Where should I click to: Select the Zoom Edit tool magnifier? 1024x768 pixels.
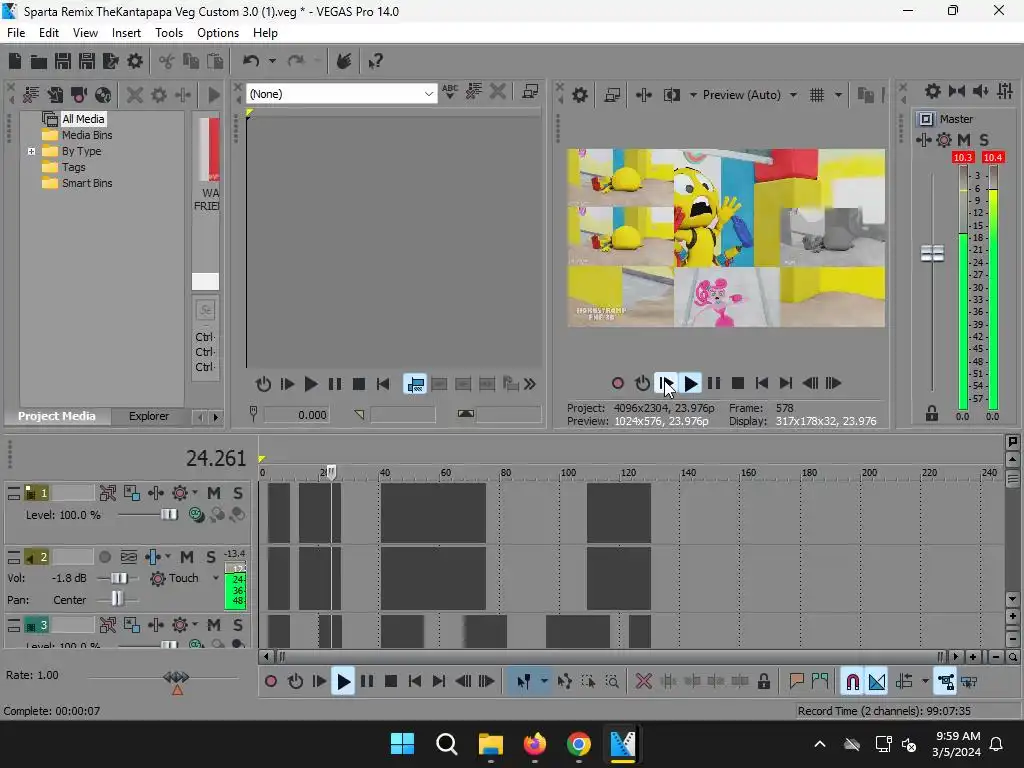pyautogui.click(x=612, y=682)
